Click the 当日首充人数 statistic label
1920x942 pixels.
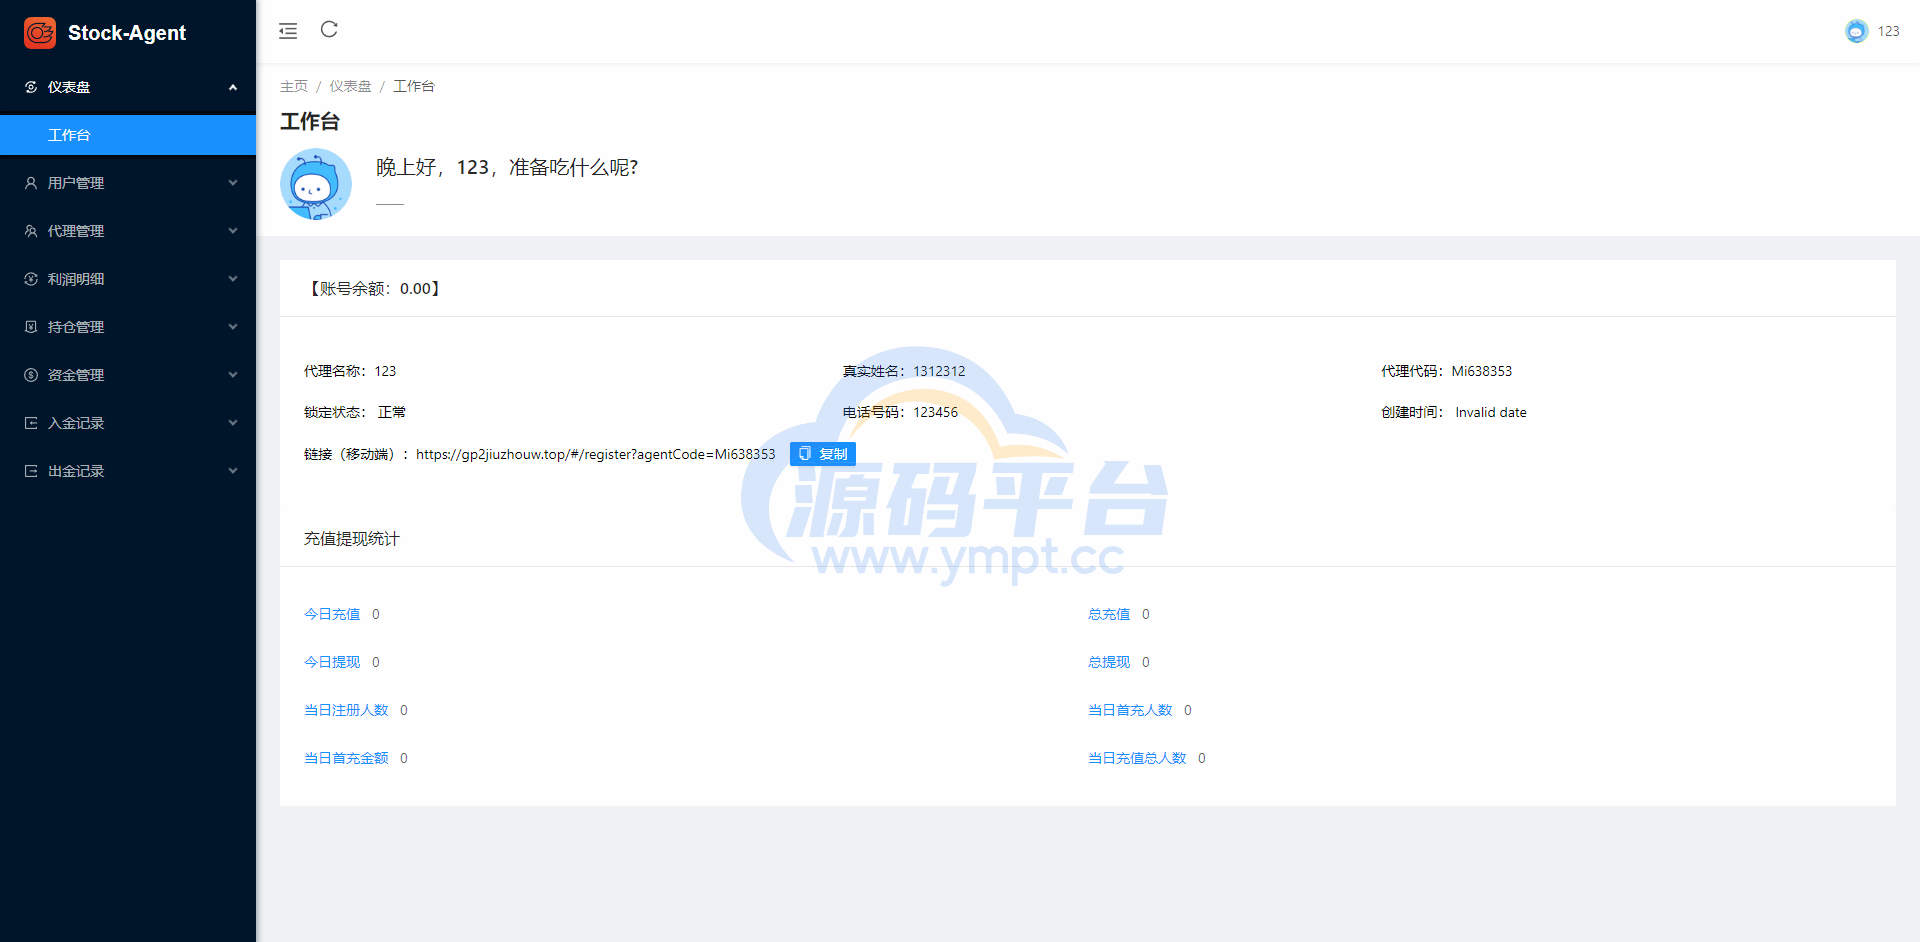point(1130,710)
